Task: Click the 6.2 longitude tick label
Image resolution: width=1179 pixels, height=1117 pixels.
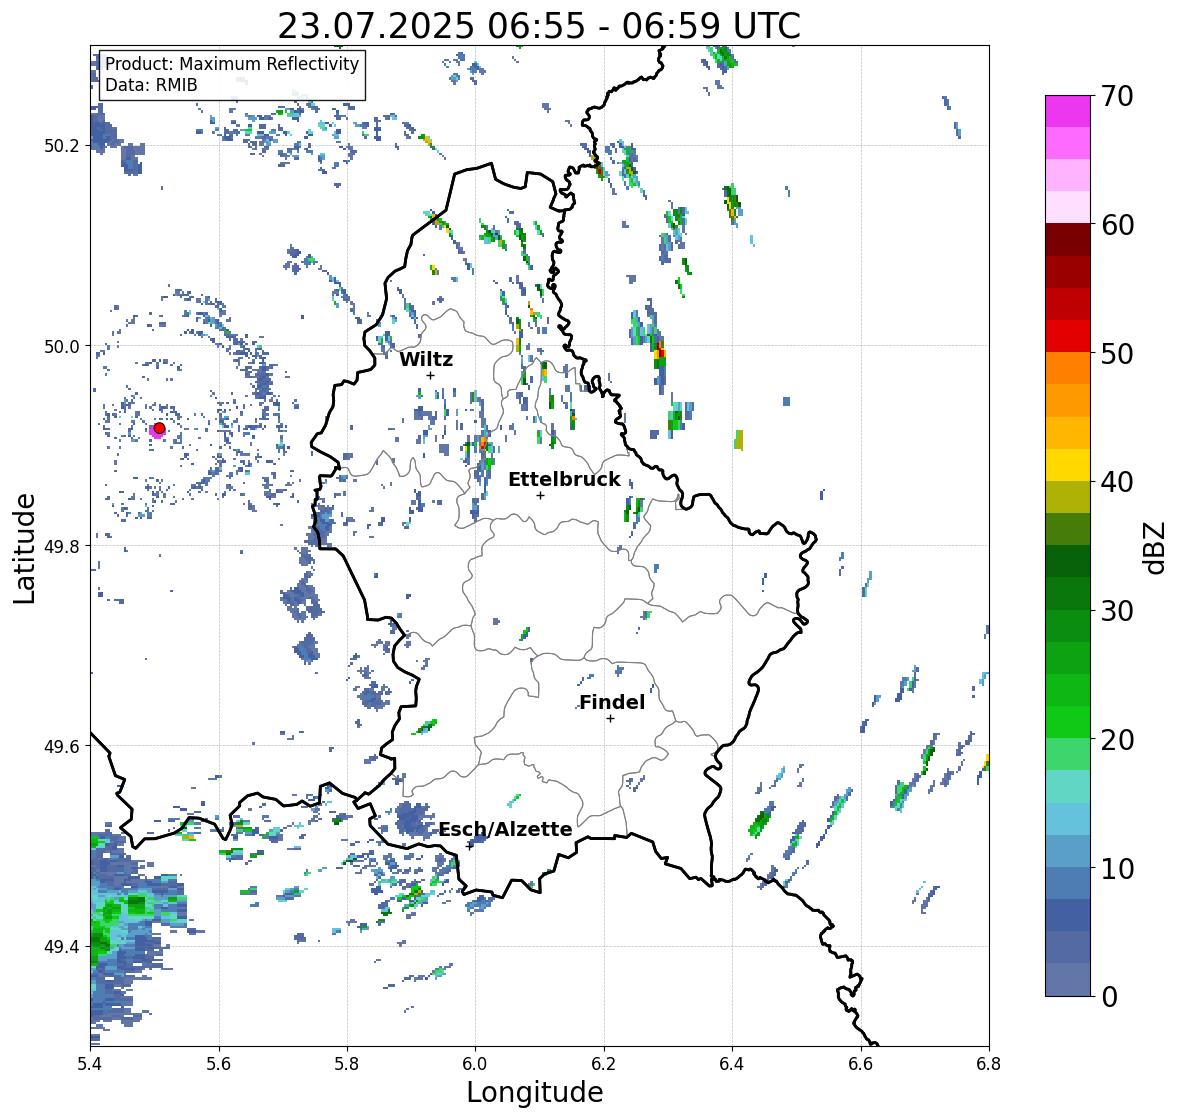Action: (x=604, y=1063)
